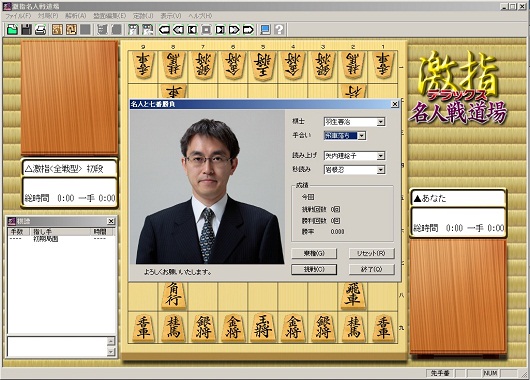Jump to last move arrow icon
530x380 pixels.
point(248,30)
